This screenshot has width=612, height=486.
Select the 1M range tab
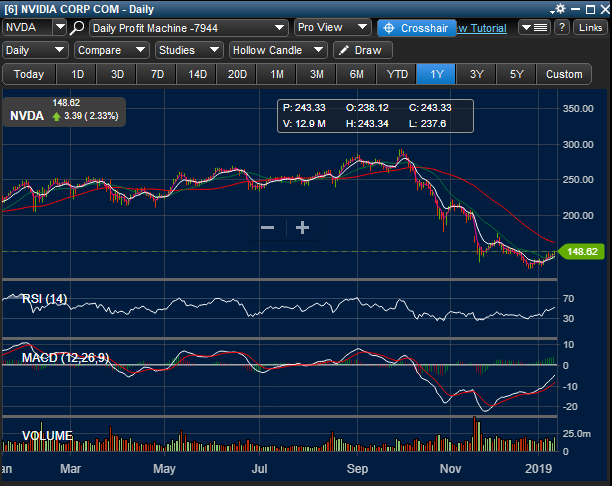pyautogui.click(x=277, y=74)
